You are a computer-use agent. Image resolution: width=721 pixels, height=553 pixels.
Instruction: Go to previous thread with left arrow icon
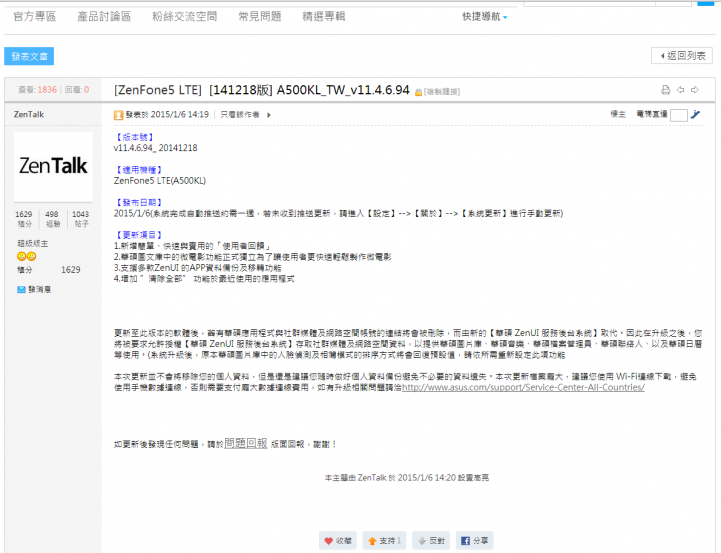point(681,90)
